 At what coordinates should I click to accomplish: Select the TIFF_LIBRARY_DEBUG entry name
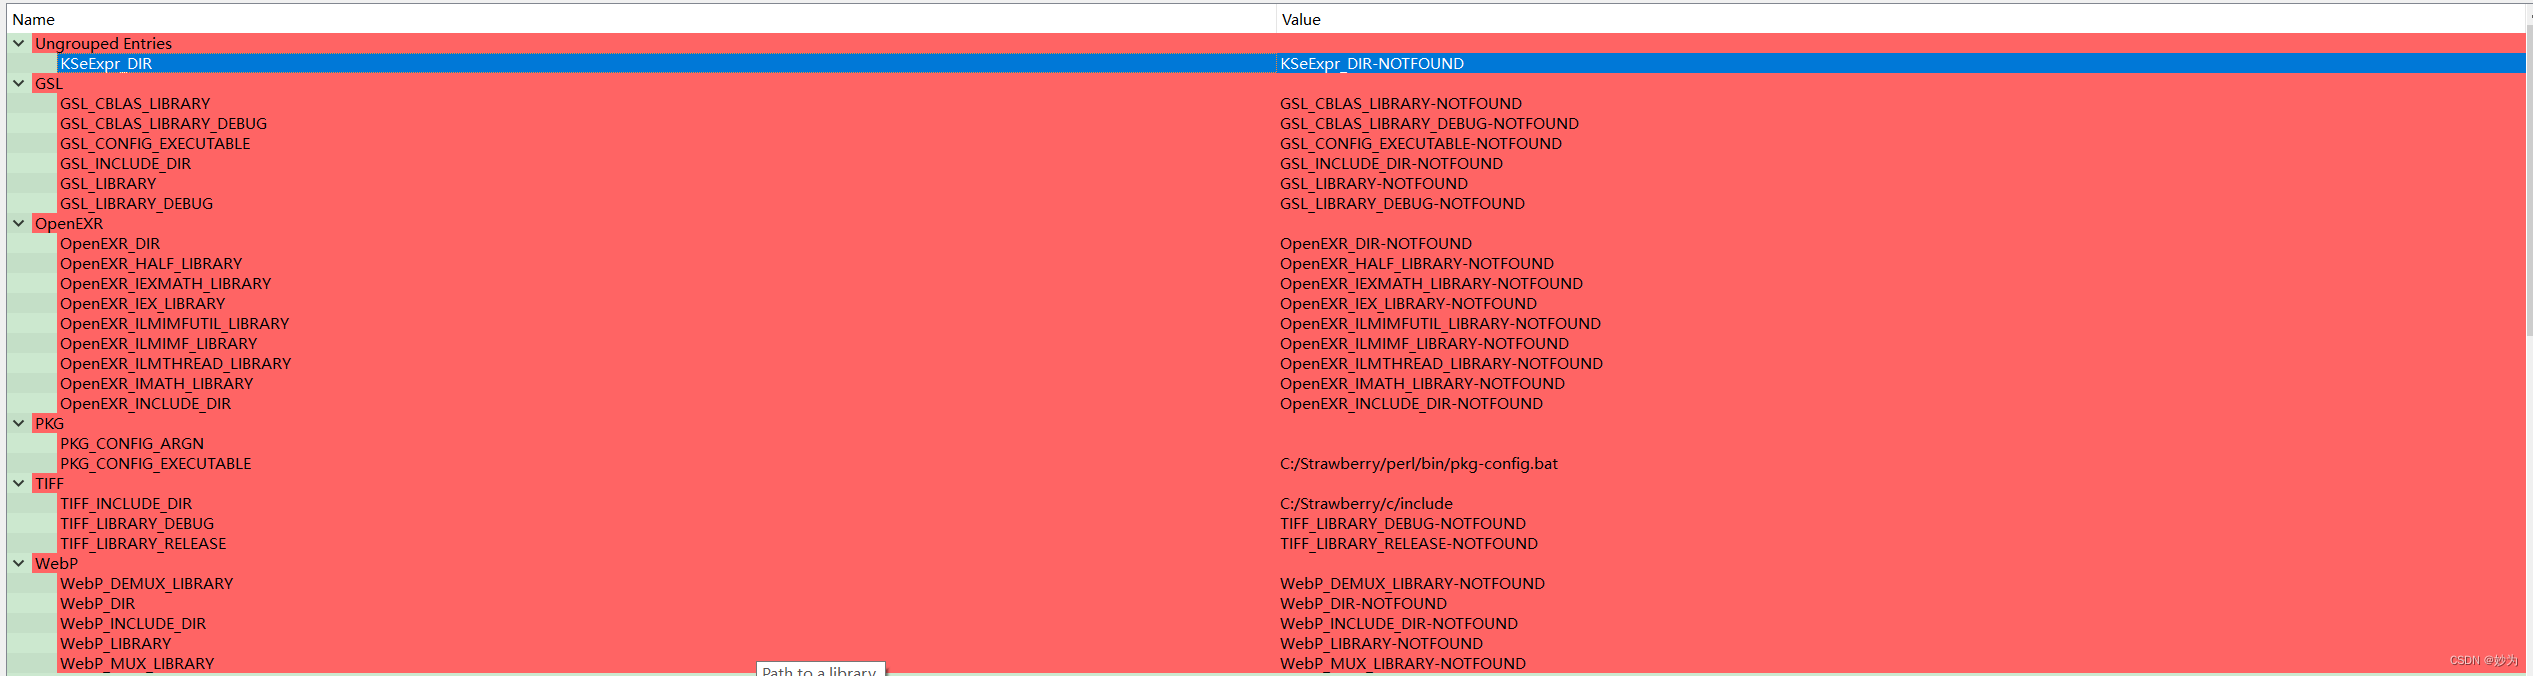point(137,524)
